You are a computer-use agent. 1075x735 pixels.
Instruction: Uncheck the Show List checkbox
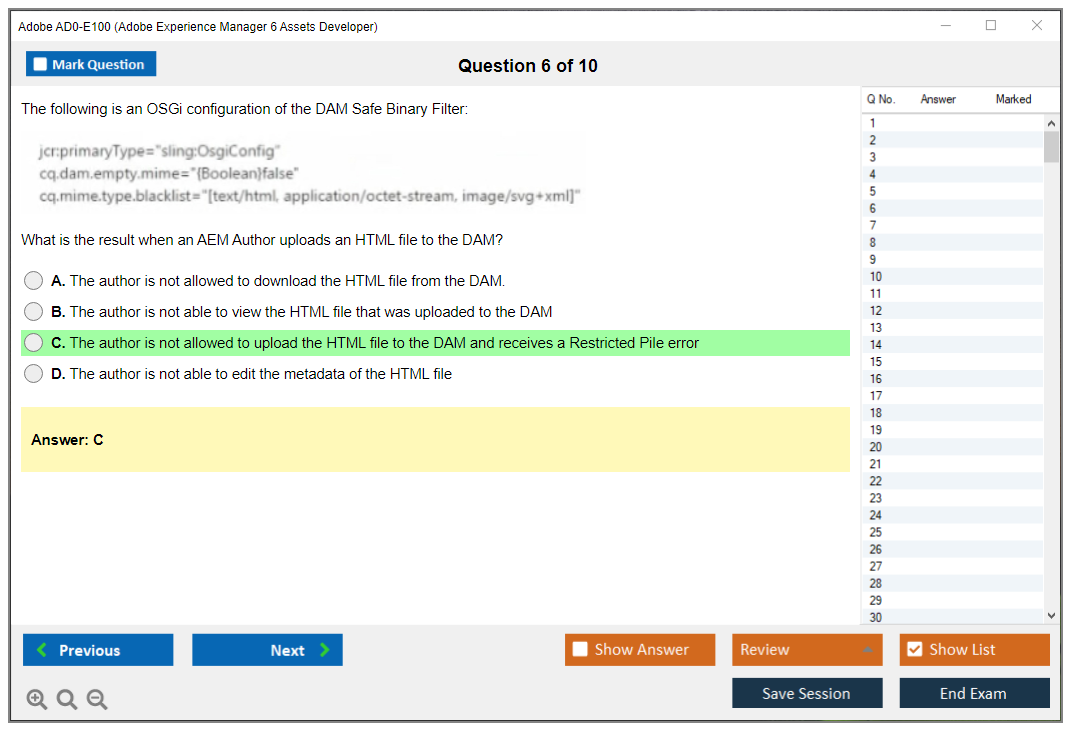coord(914,650)
